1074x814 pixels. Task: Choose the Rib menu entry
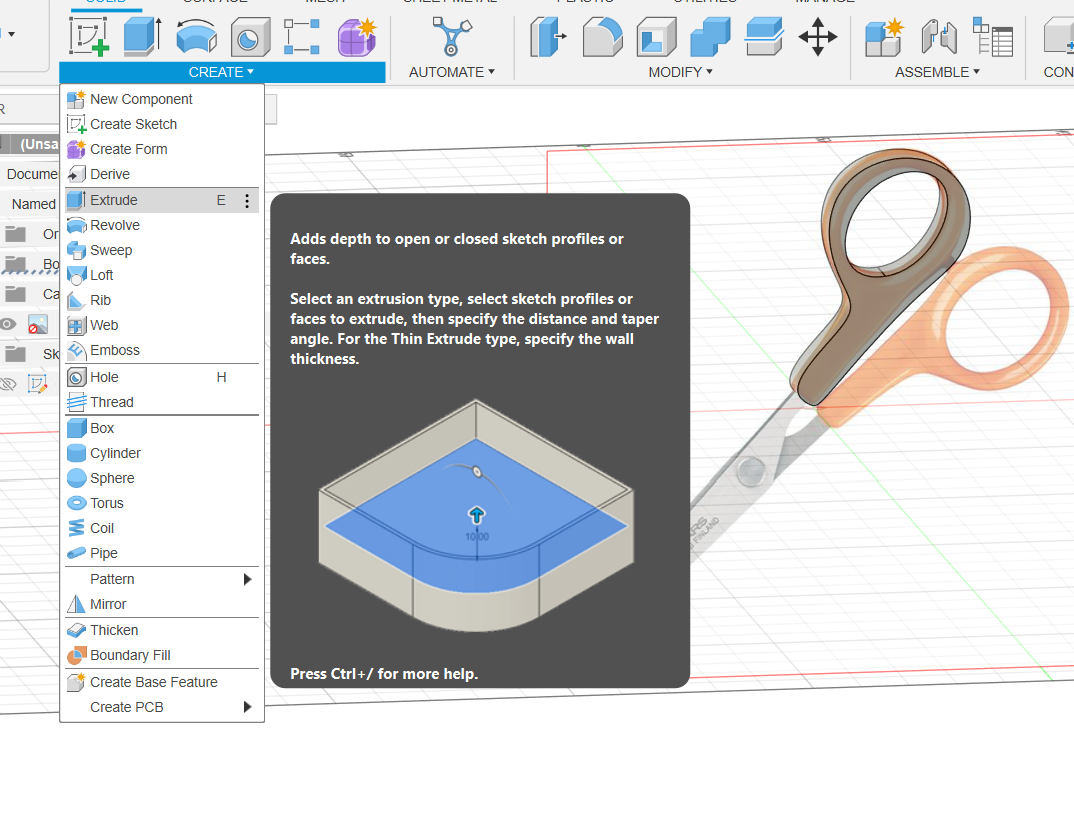[x=162, y=300]
